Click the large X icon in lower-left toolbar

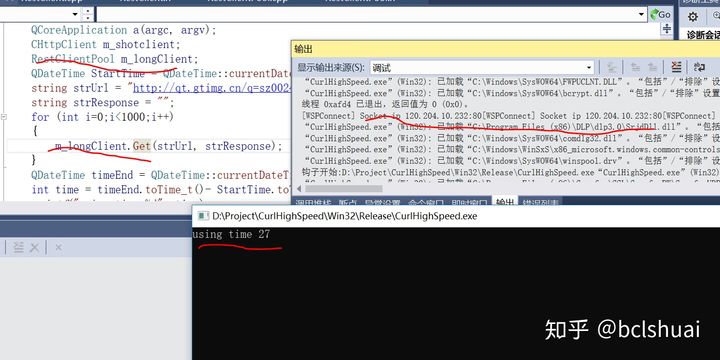click(34, 248)
